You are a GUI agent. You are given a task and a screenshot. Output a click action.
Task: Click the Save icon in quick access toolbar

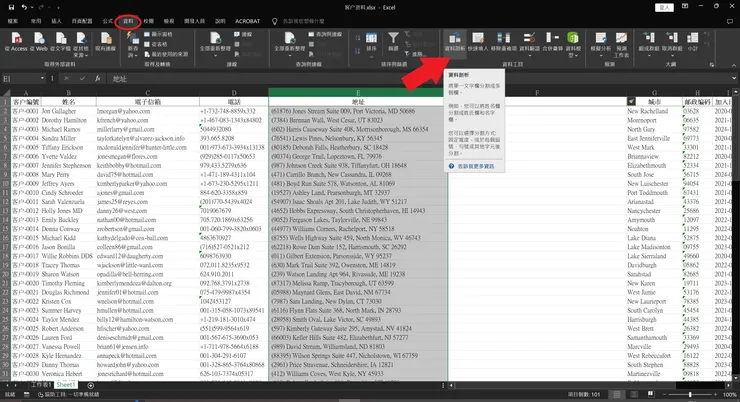(x=8, y=6)
